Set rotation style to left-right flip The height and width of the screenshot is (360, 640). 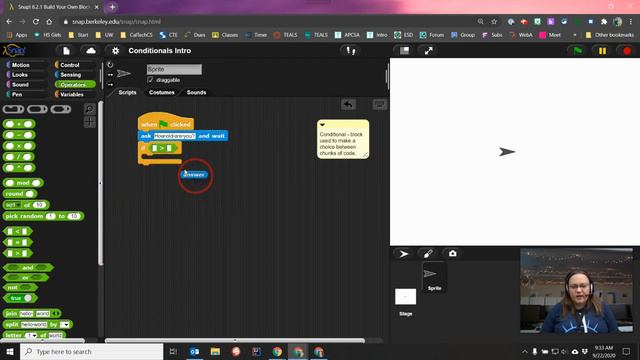pos(110,75)
